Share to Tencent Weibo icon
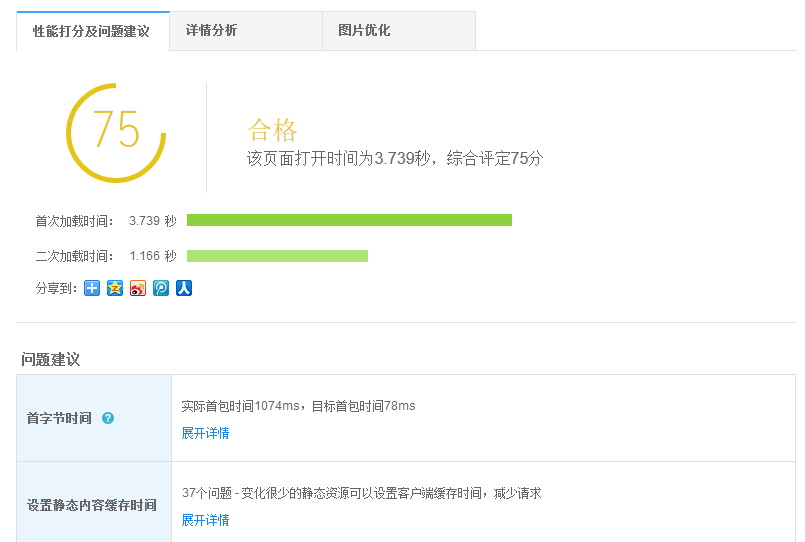 coord(161,288)
